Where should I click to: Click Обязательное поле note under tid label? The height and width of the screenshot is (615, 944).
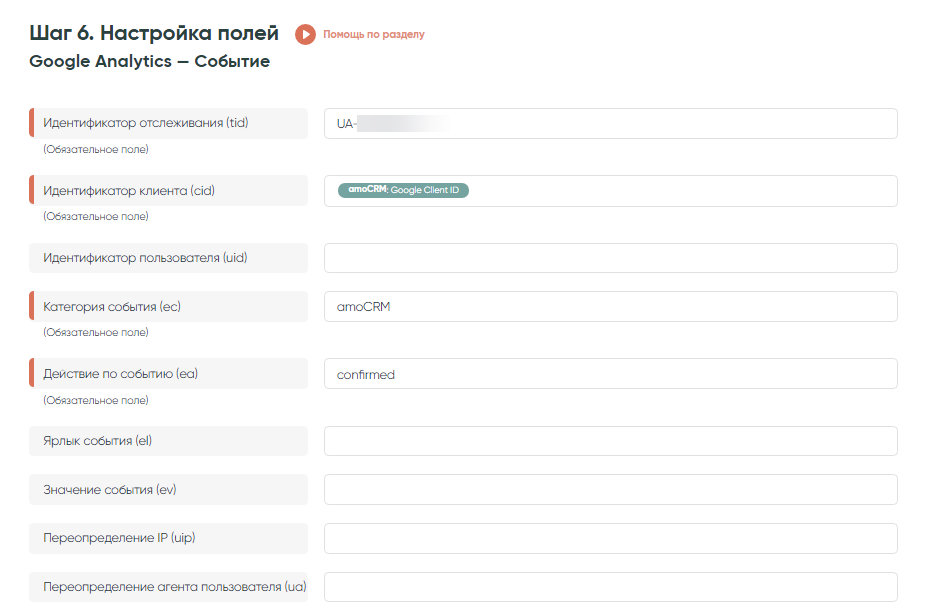[x=96, y=149]
